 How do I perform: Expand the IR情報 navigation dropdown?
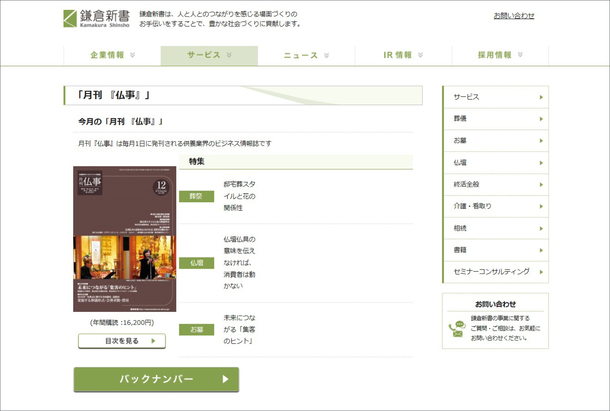tap(423, 56)
